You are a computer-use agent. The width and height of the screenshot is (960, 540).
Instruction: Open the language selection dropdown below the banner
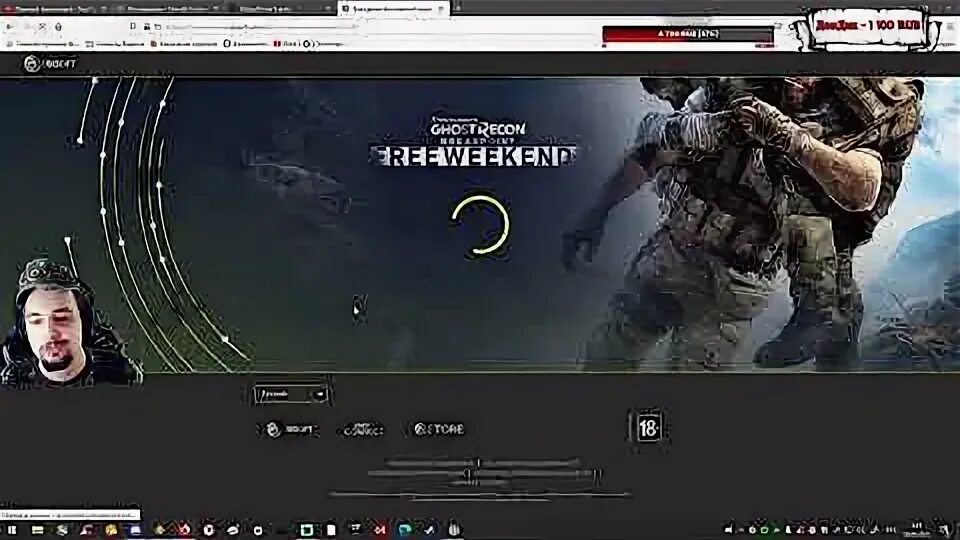pos(291,394)
